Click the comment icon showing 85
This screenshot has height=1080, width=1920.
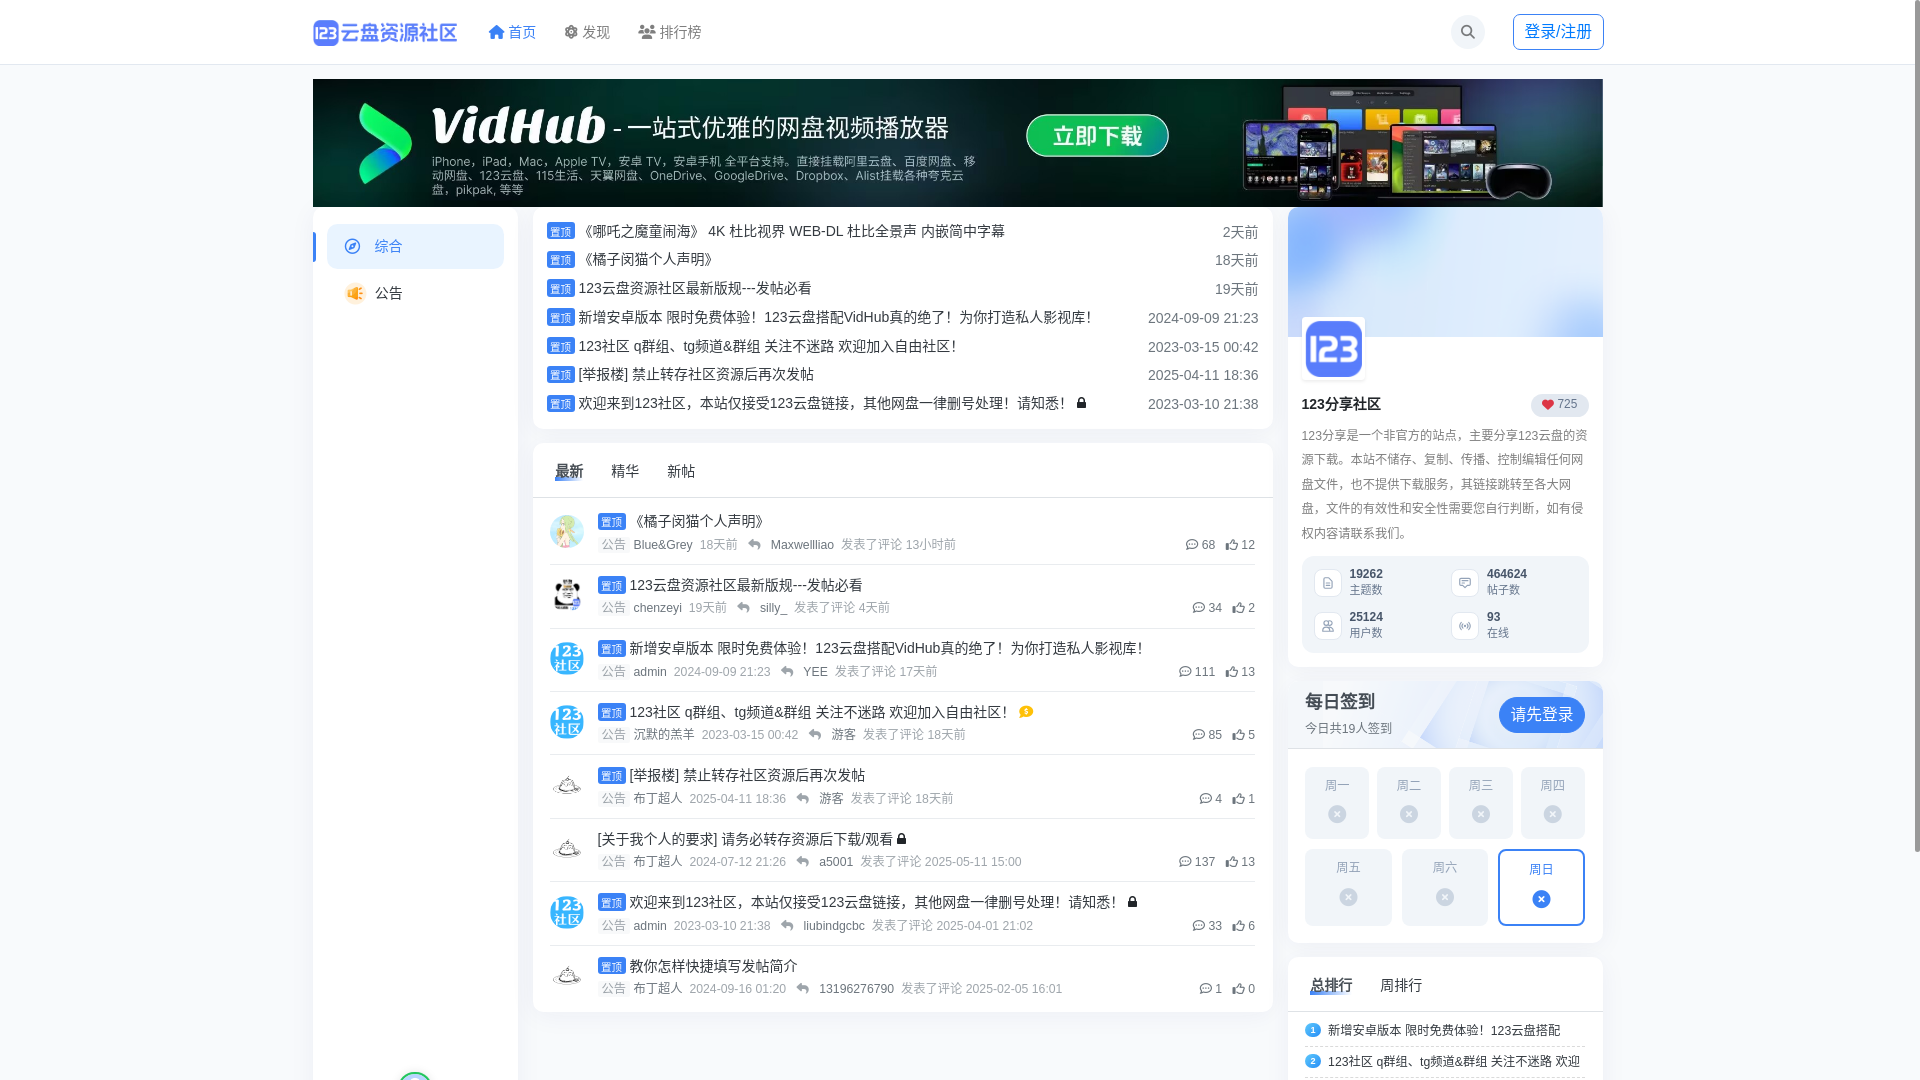click(x=1199, y=735)
